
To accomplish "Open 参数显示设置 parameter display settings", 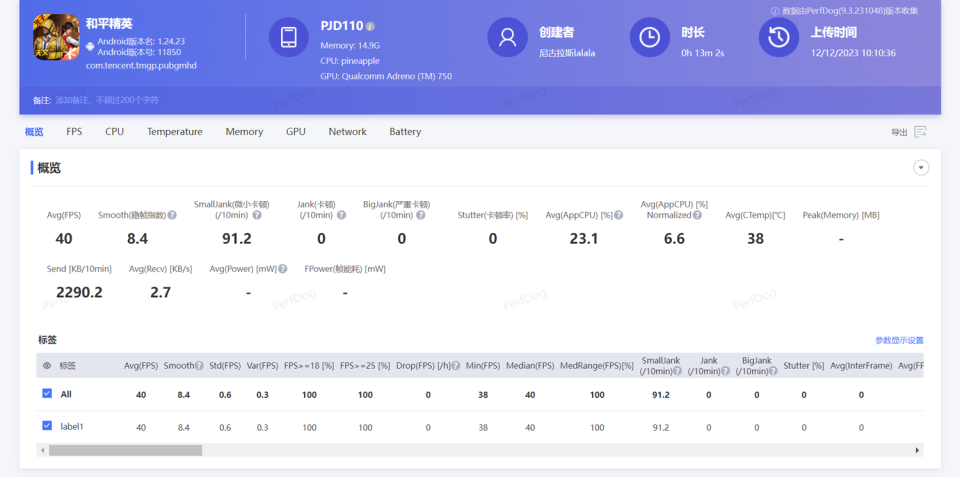I will coord(899,340).
